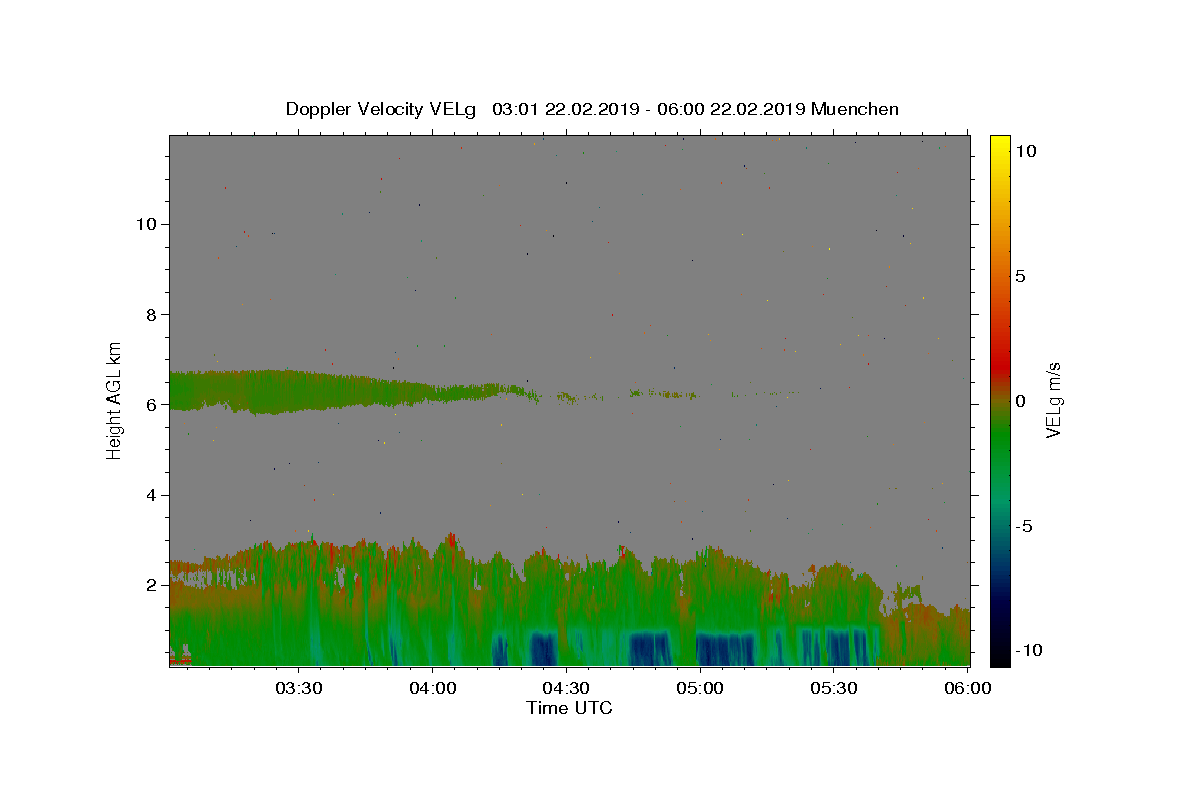
Task: Click the '04:00' time tick label
Action: [433, 688]
